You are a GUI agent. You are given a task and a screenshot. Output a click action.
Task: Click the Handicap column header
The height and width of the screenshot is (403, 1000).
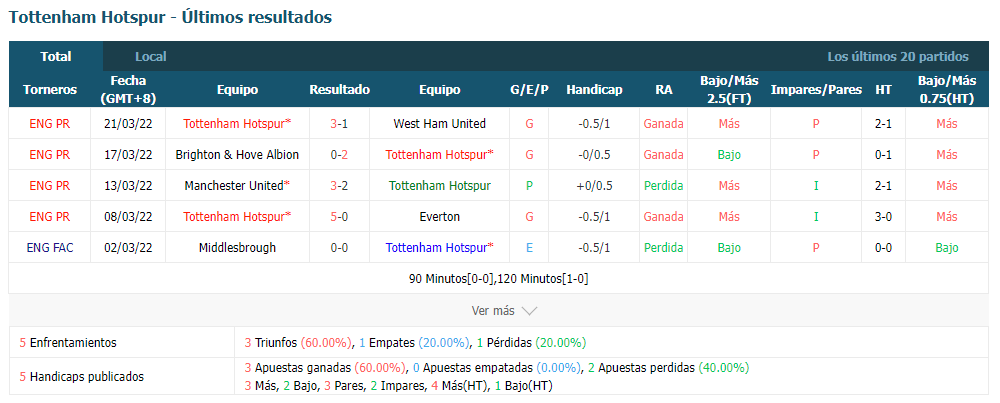click(x=594, y=90)
